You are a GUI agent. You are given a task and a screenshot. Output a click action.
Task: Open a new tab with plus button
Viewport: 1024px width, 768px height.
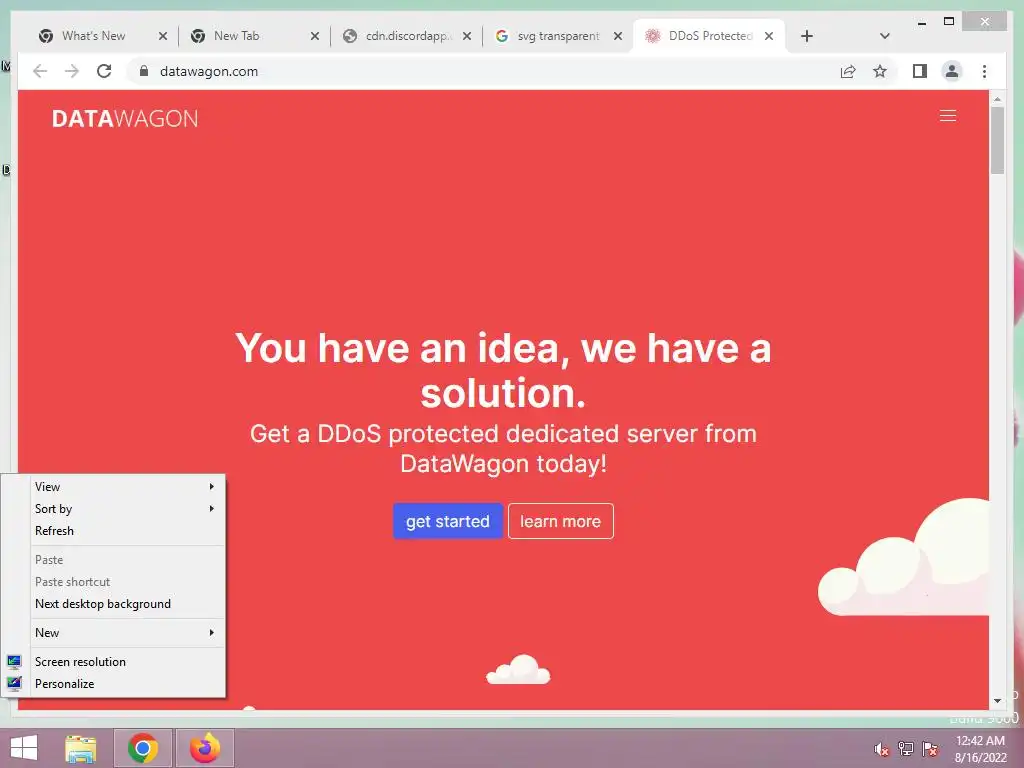(807, 36)
